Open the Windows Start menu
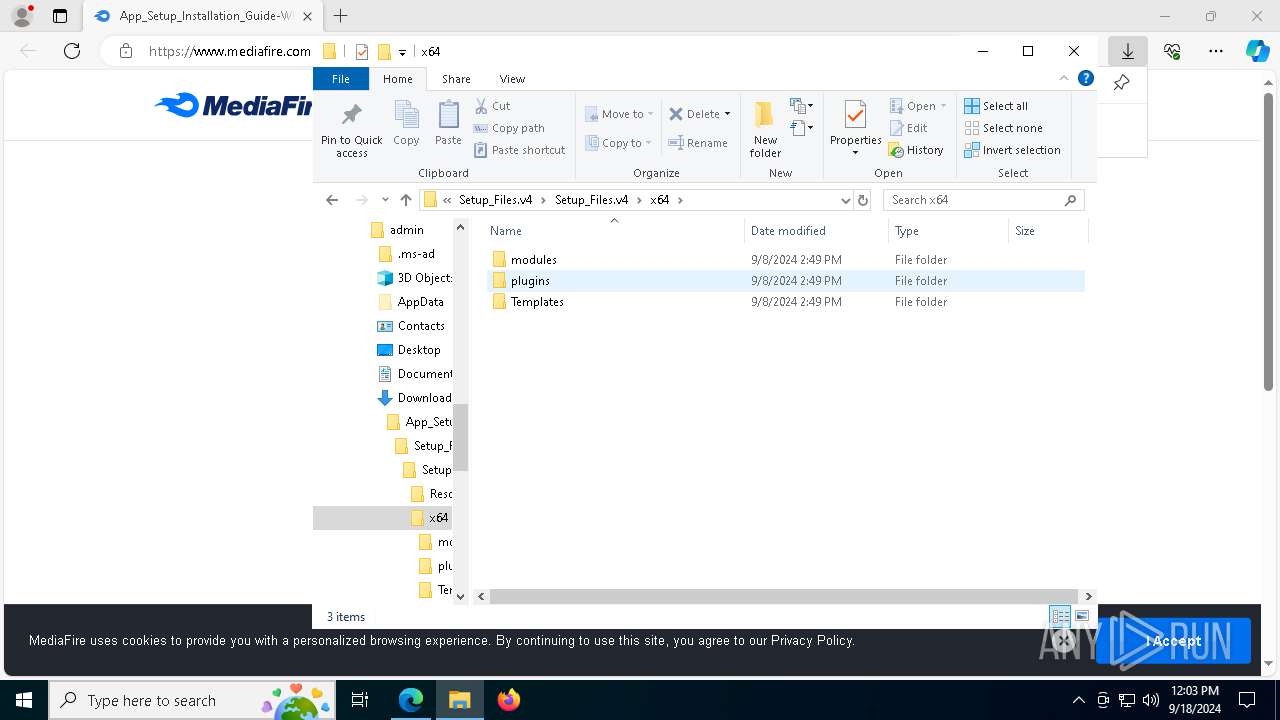 [24, 700]
